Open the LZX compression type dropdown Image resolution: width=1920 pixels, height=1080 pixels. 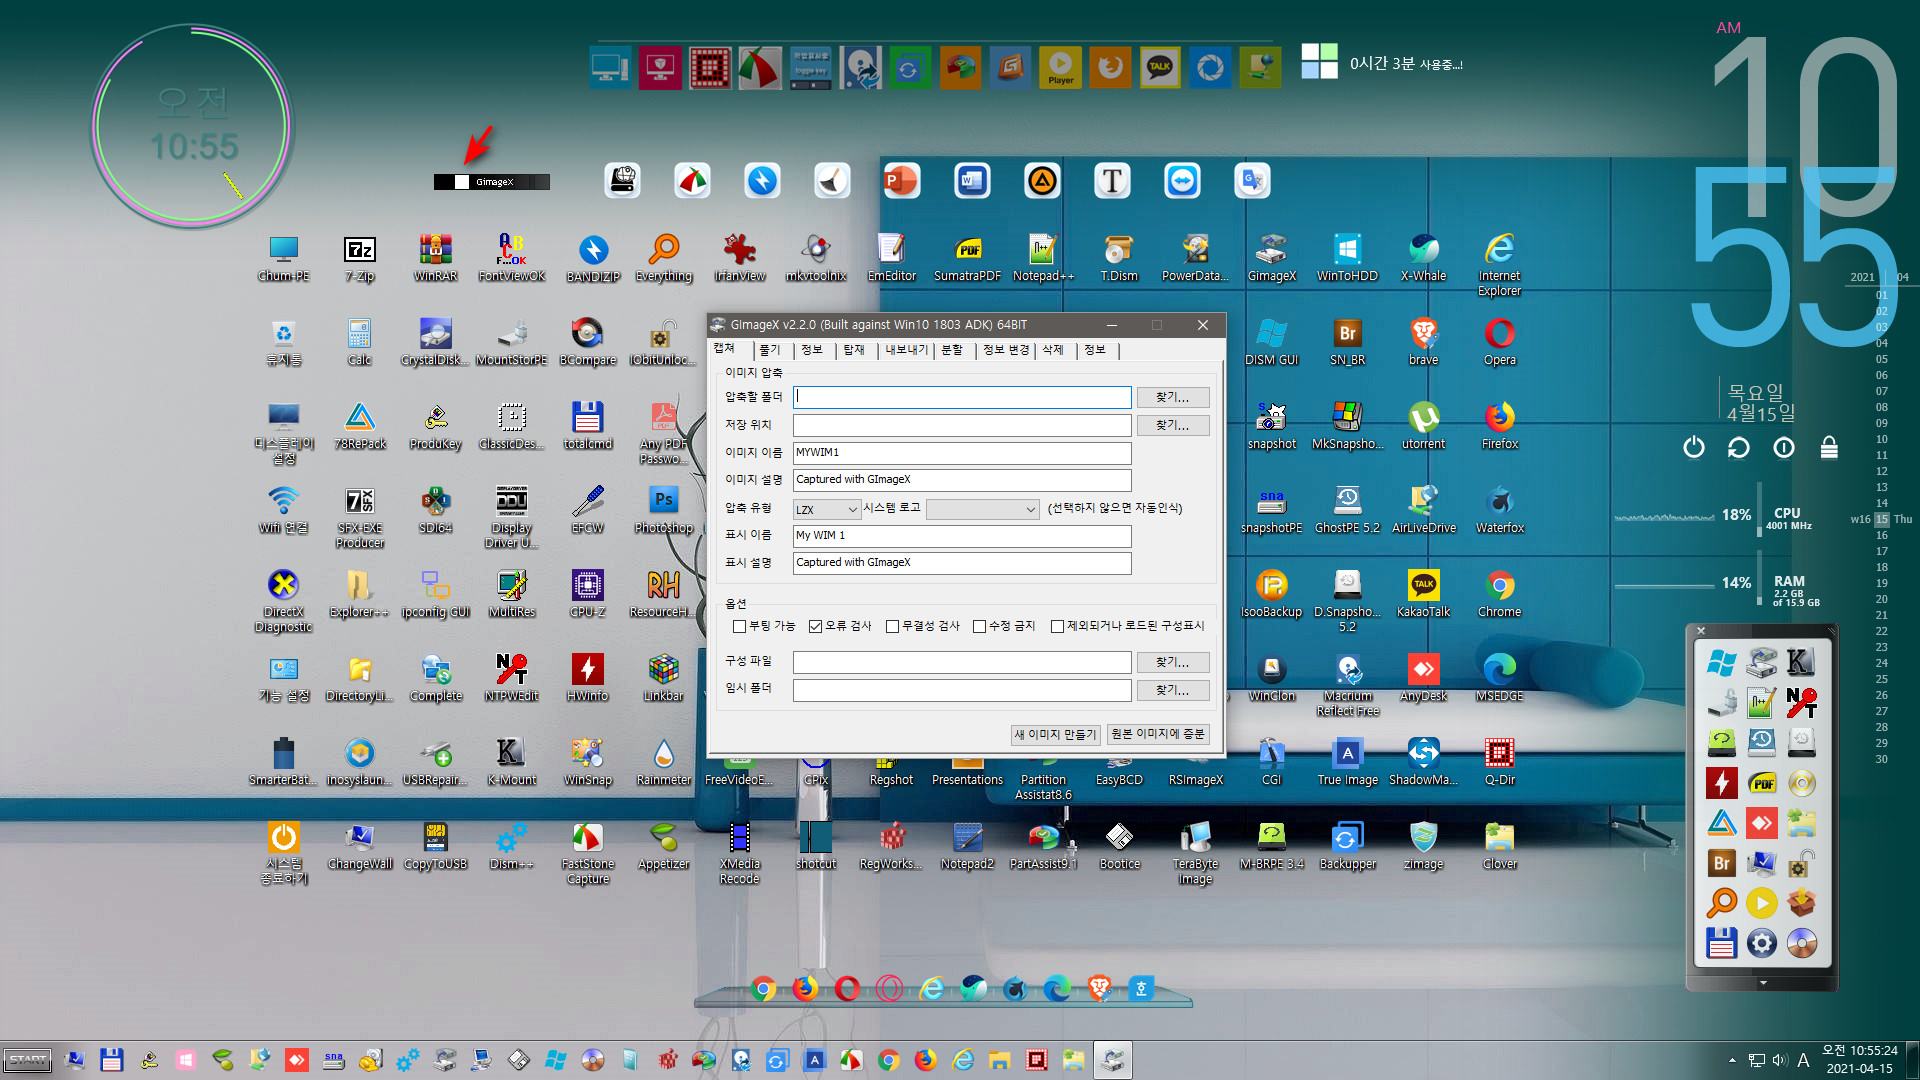point(826,509)
